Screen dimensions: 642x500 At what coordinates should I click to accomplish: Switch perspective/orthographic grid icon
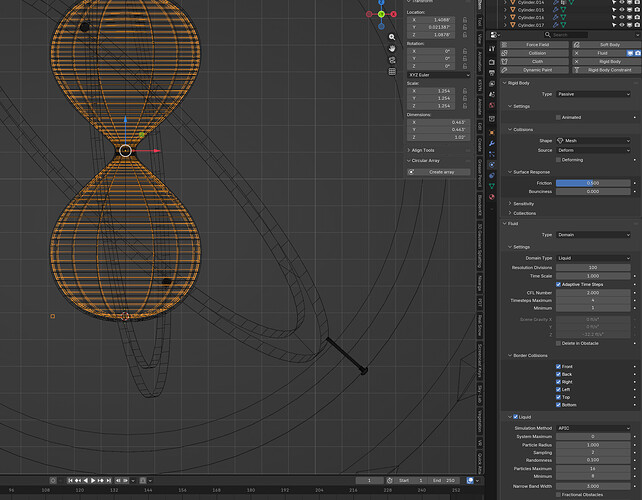coord(392,72)
